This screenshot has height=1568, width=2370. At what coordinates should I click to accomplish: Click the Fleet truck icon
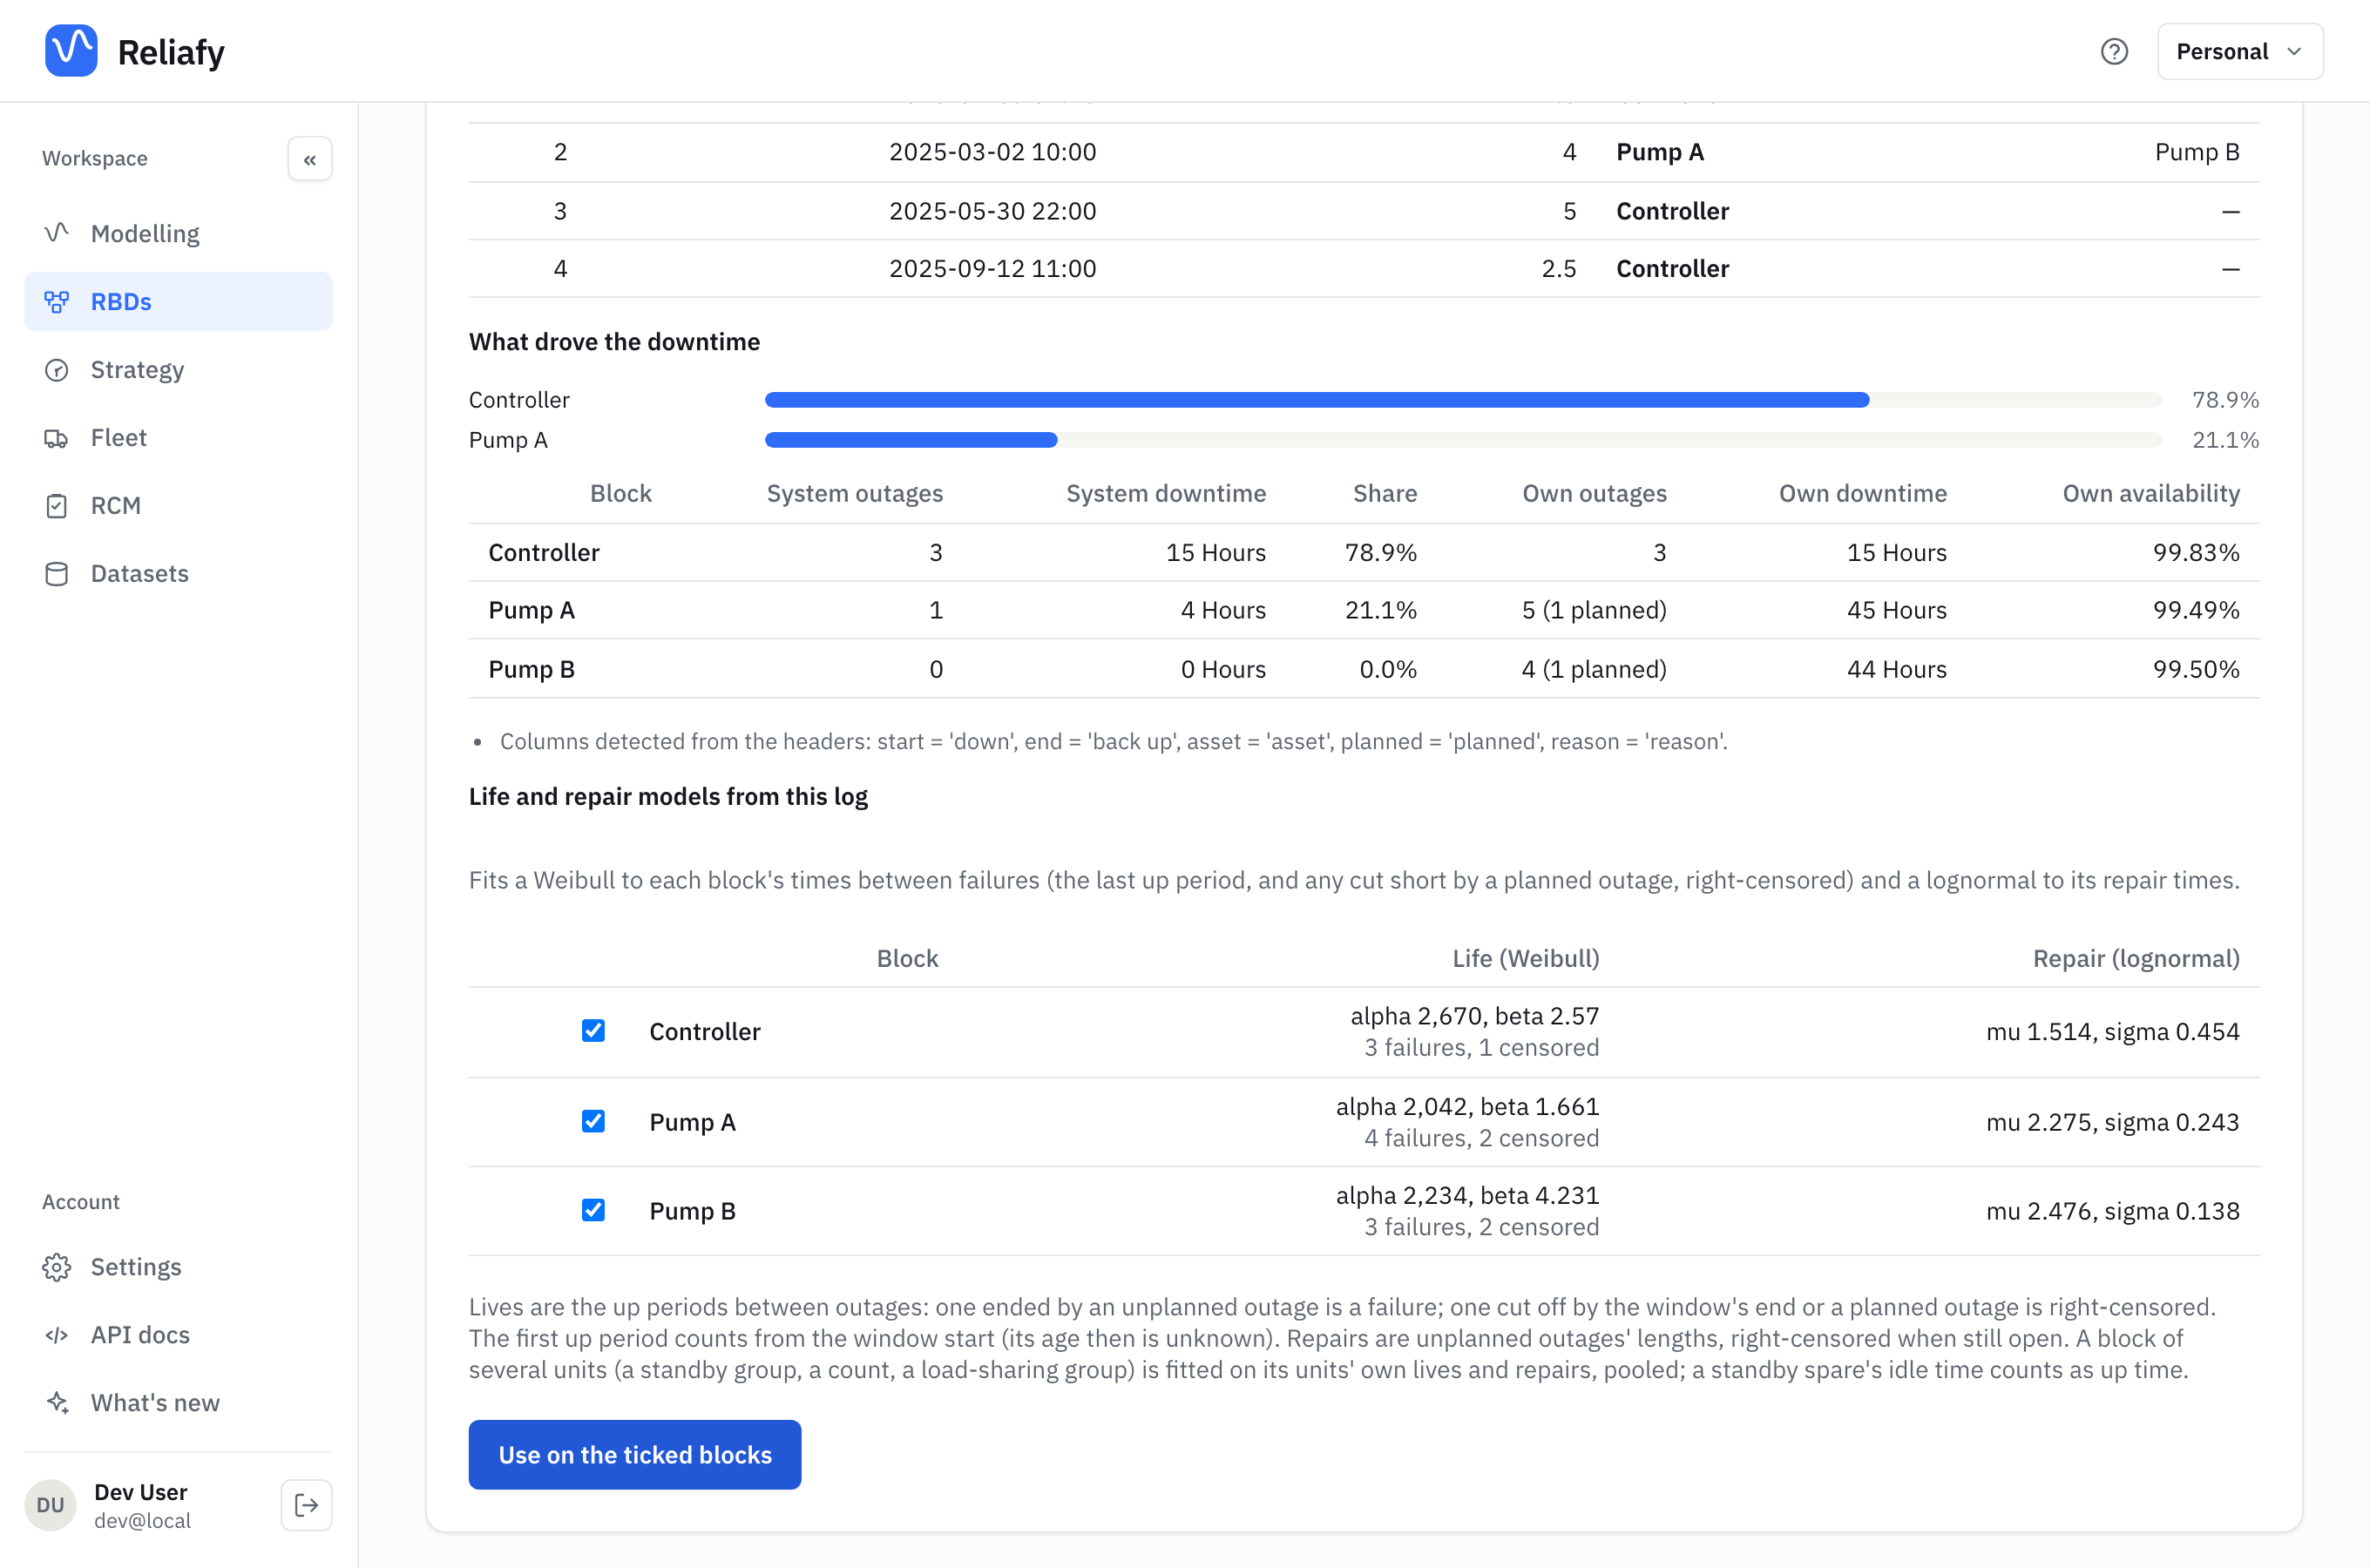[57, 437]
